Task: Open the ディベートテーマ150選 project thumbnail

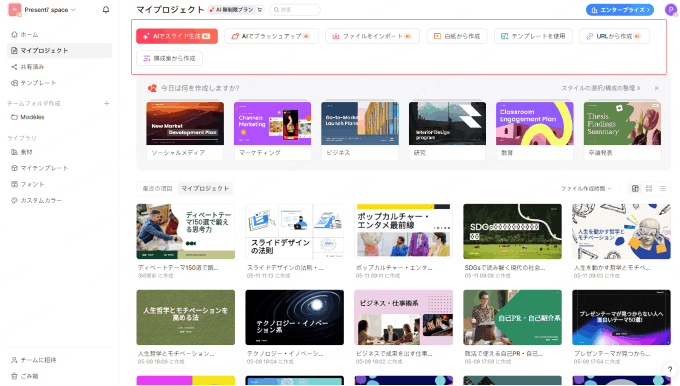Action: [186, 232]
